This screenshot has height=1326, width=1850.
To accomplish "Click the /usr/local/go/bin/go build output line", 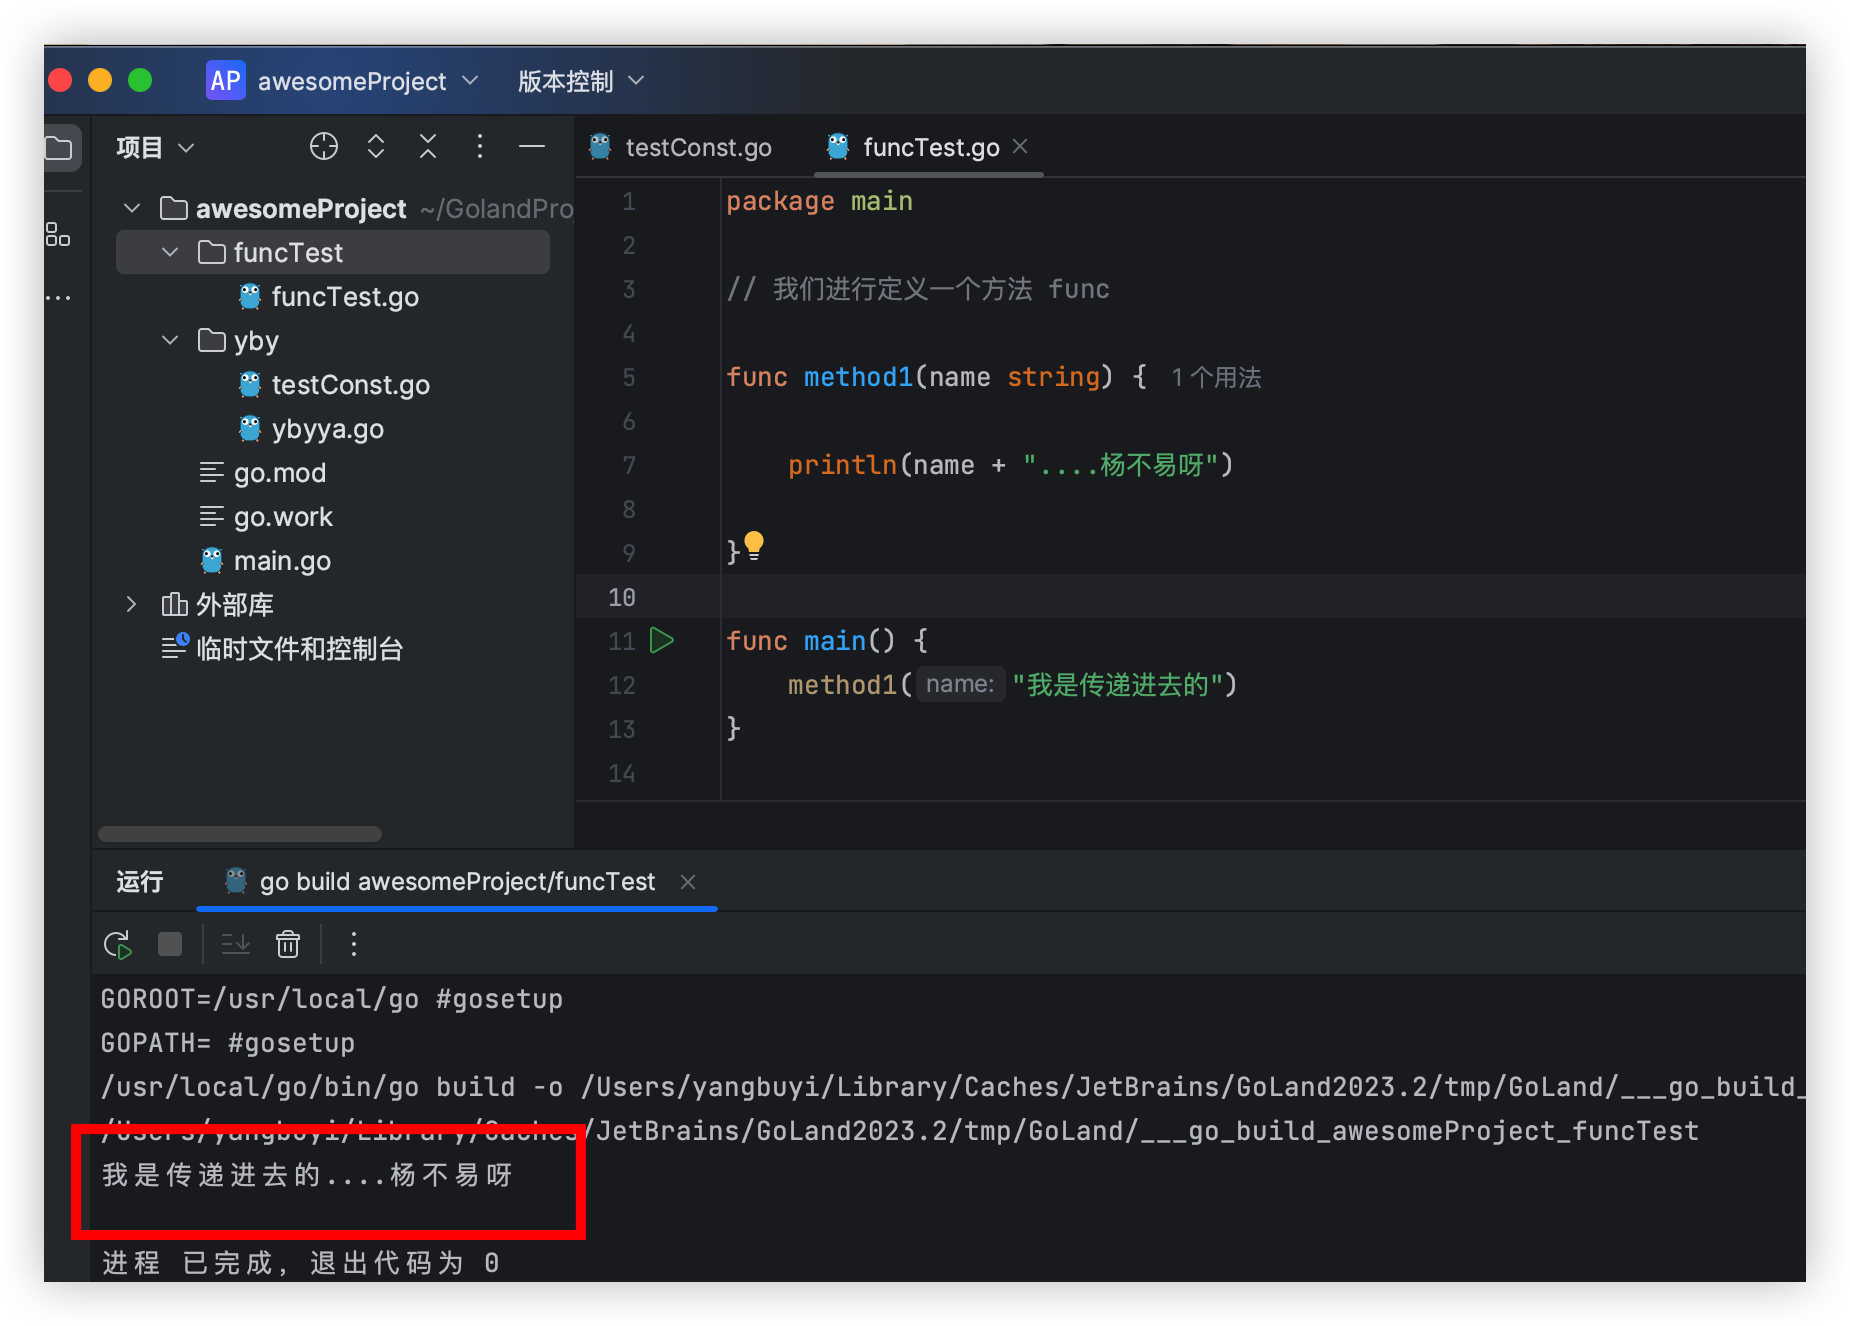I will coord(952,1087).
